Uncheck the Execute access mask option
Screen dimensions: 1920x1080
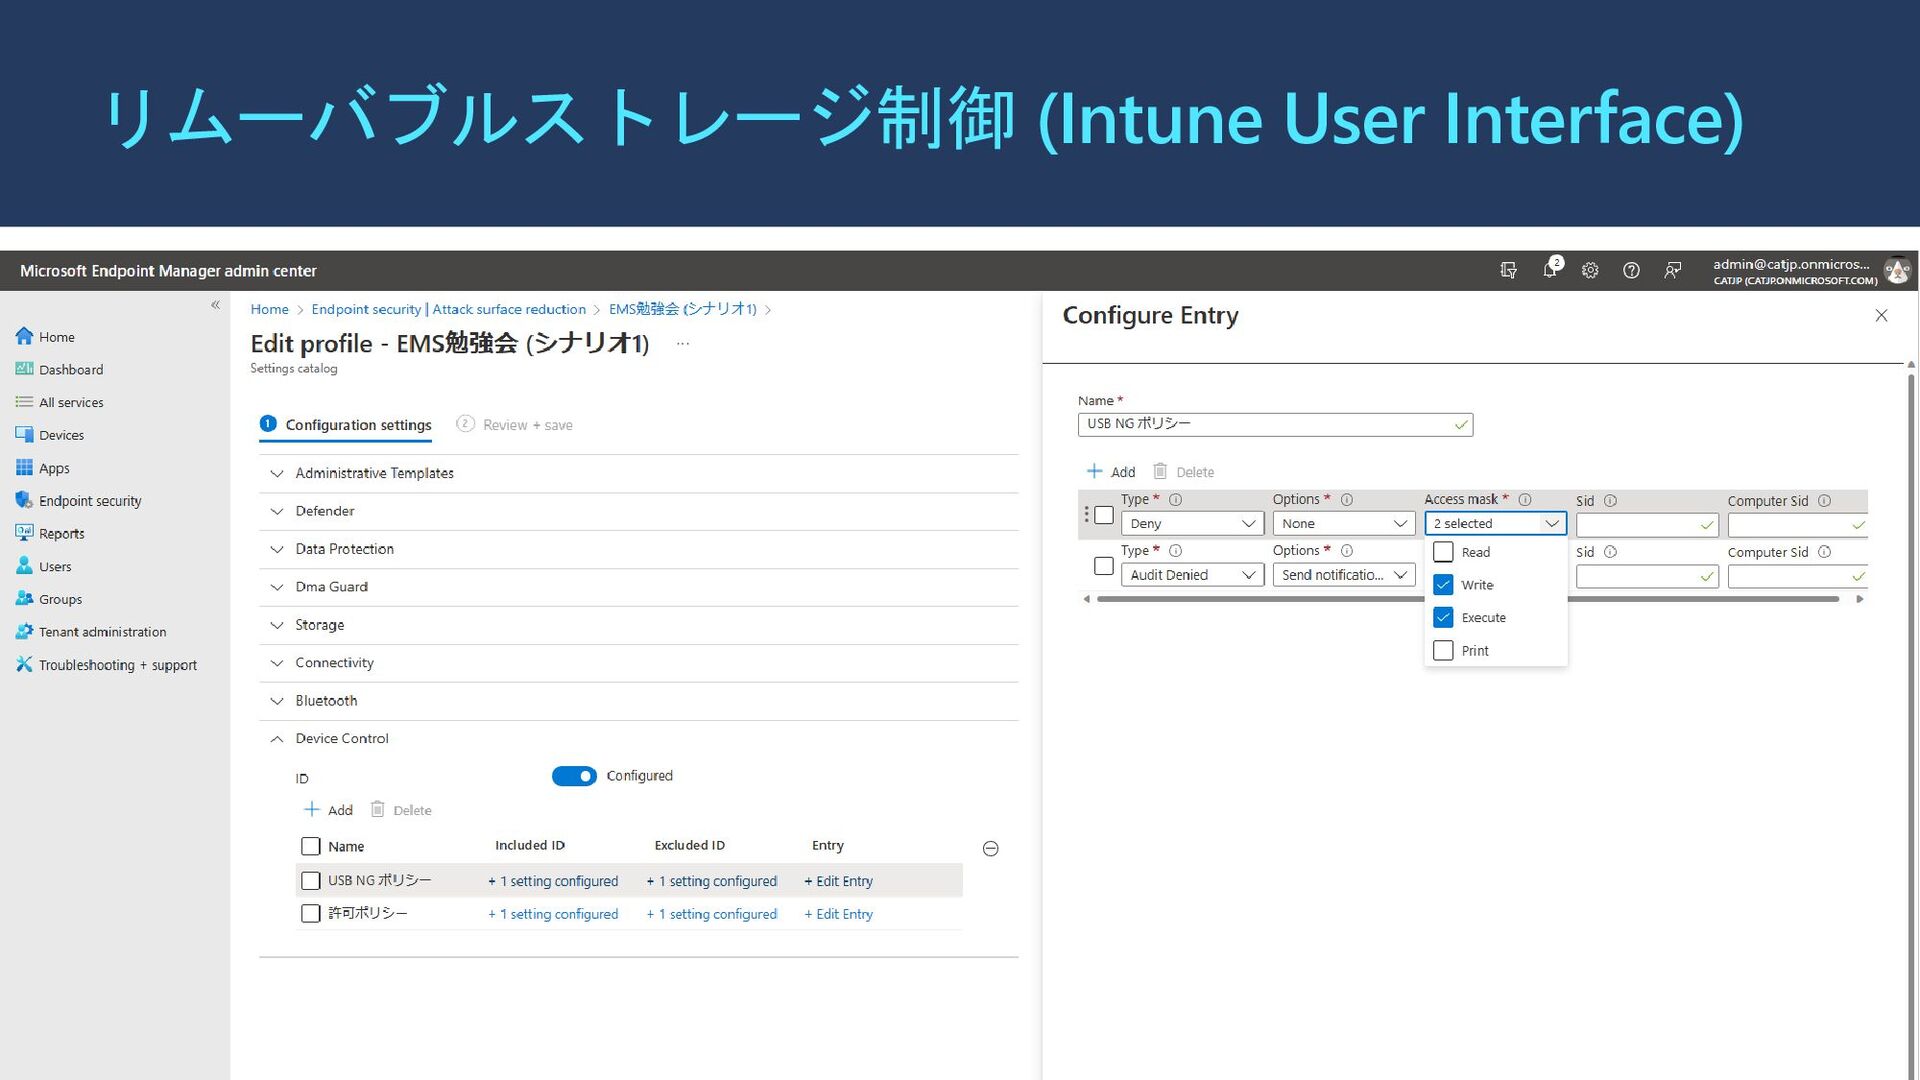pyautogui.click(x=1443, y=618)
